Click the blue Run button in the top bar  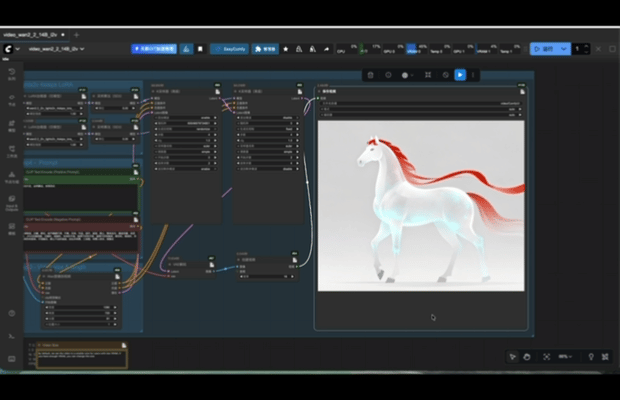(543, 48)
